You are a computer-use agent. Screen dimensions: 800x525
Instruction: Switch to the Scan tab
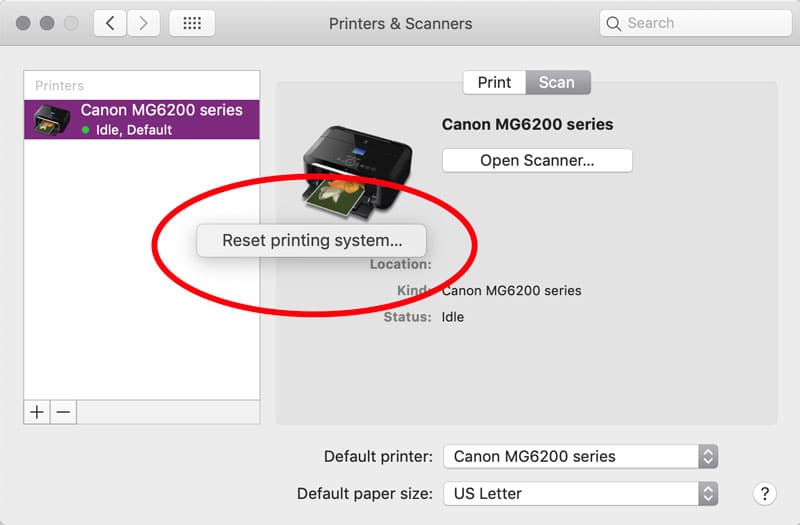(557, 82)
